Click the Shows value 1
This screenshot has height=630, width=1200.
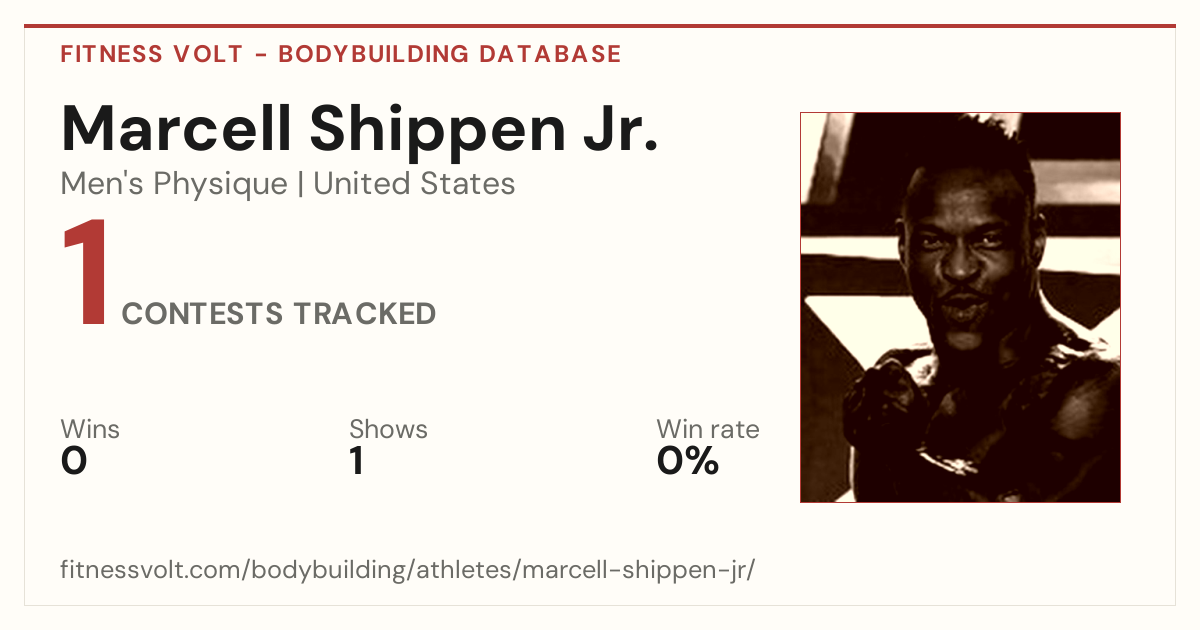356,461
